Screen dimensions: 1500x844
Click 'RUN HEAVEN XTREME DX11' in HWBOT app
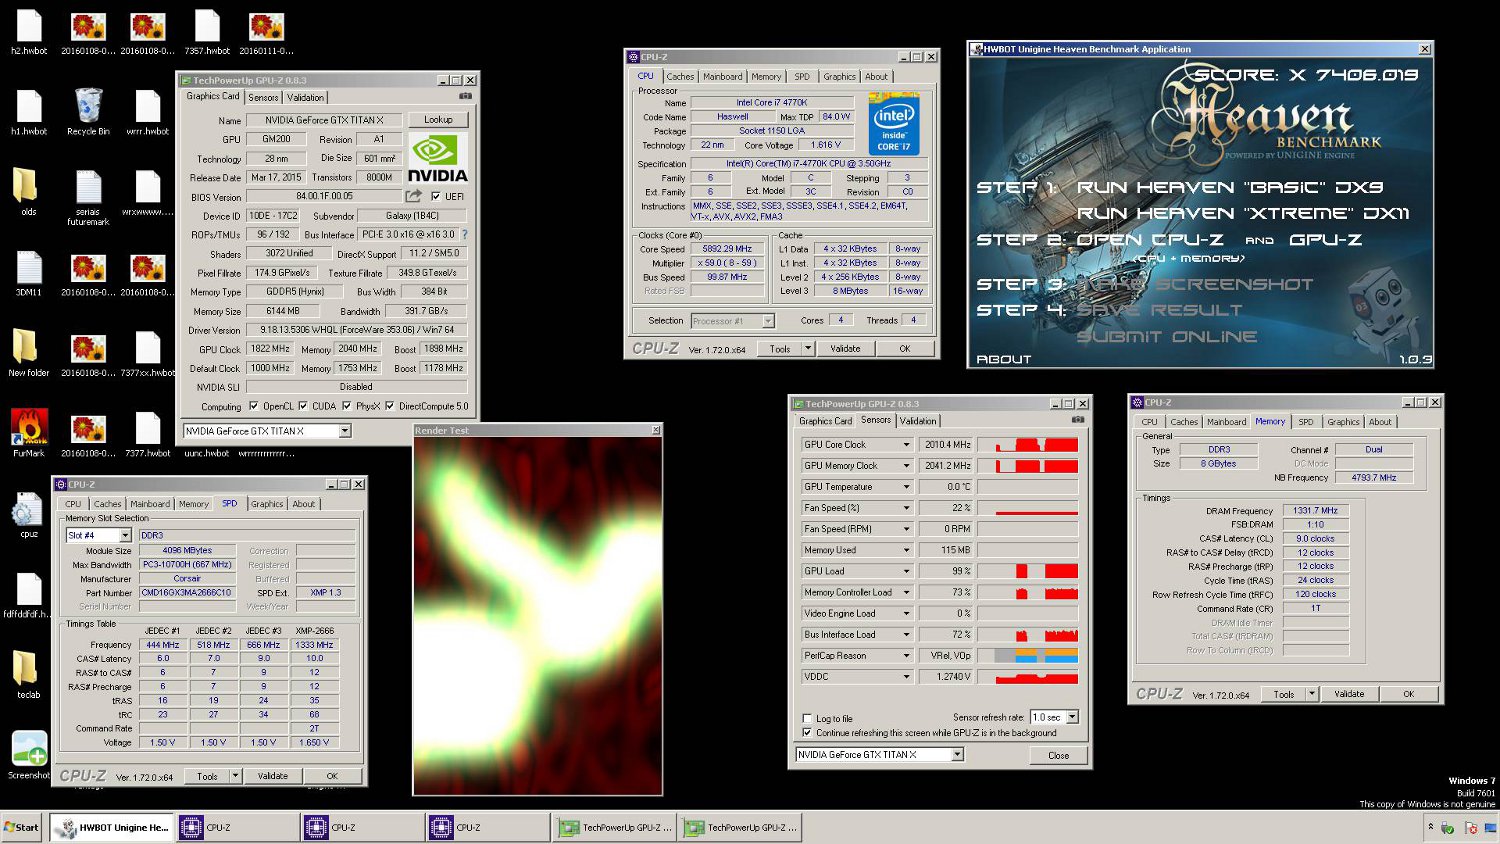click(x=1243, y=213)
